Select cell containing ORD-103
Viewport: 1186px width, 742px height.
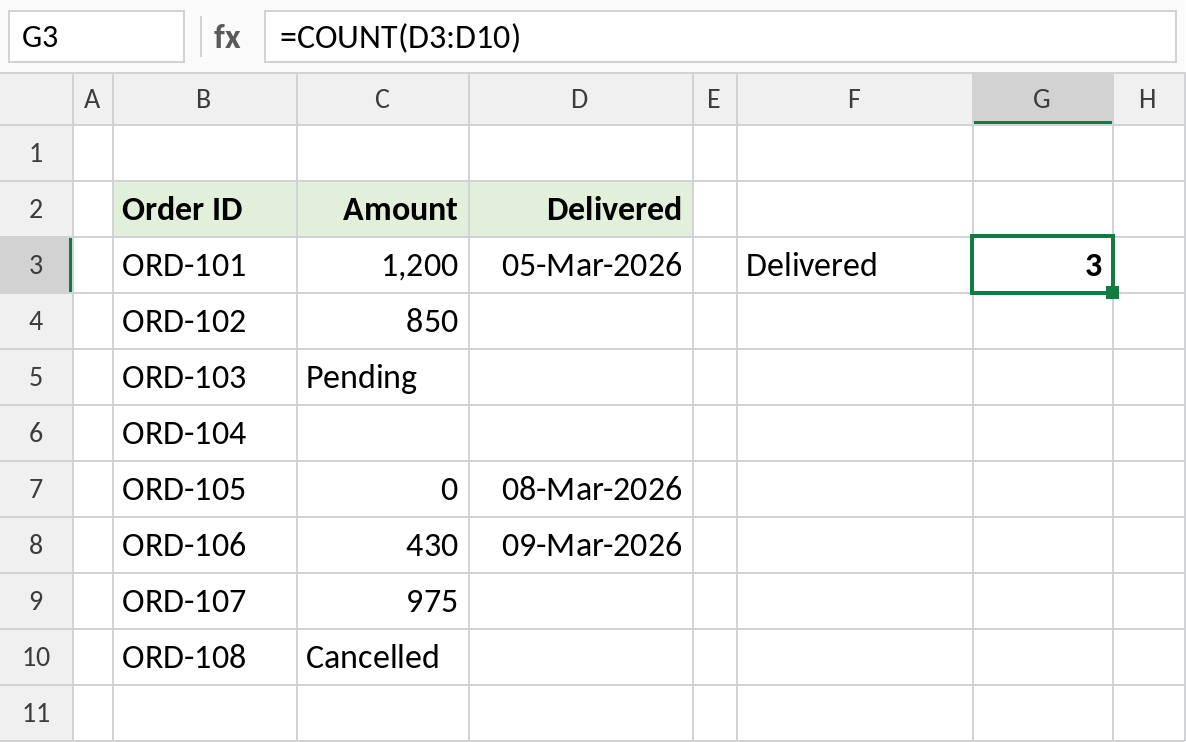[x=205, y=377]
